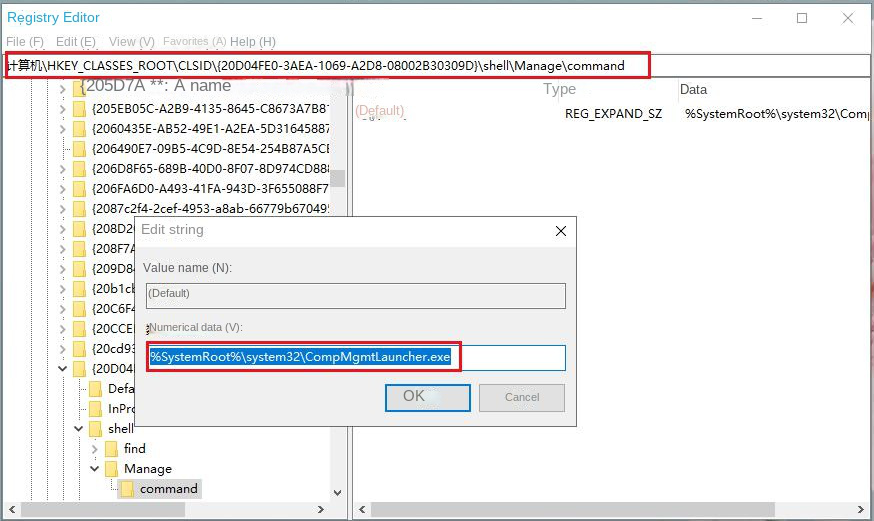The width and height of the screenshot is (874, 521).
Task: Collapse the Manage subkey
Action: coord(95,469)
